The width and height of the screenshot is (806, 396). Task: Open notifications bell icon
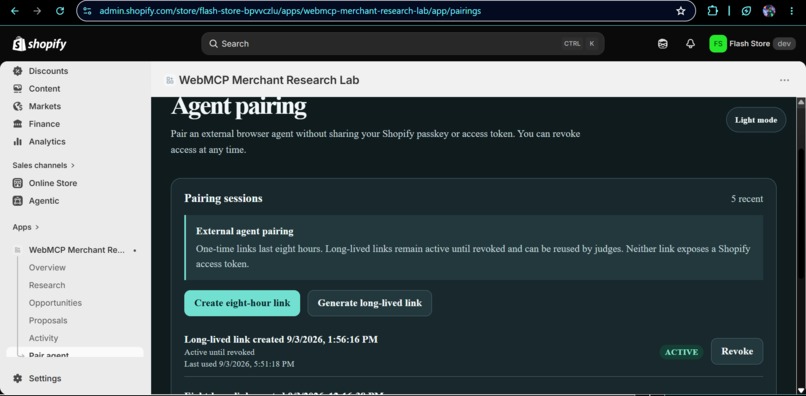click(x=690, y=44)
